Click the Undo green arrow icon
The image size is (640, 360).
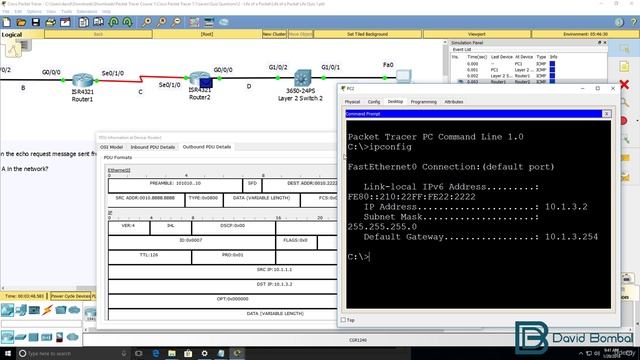113,22
